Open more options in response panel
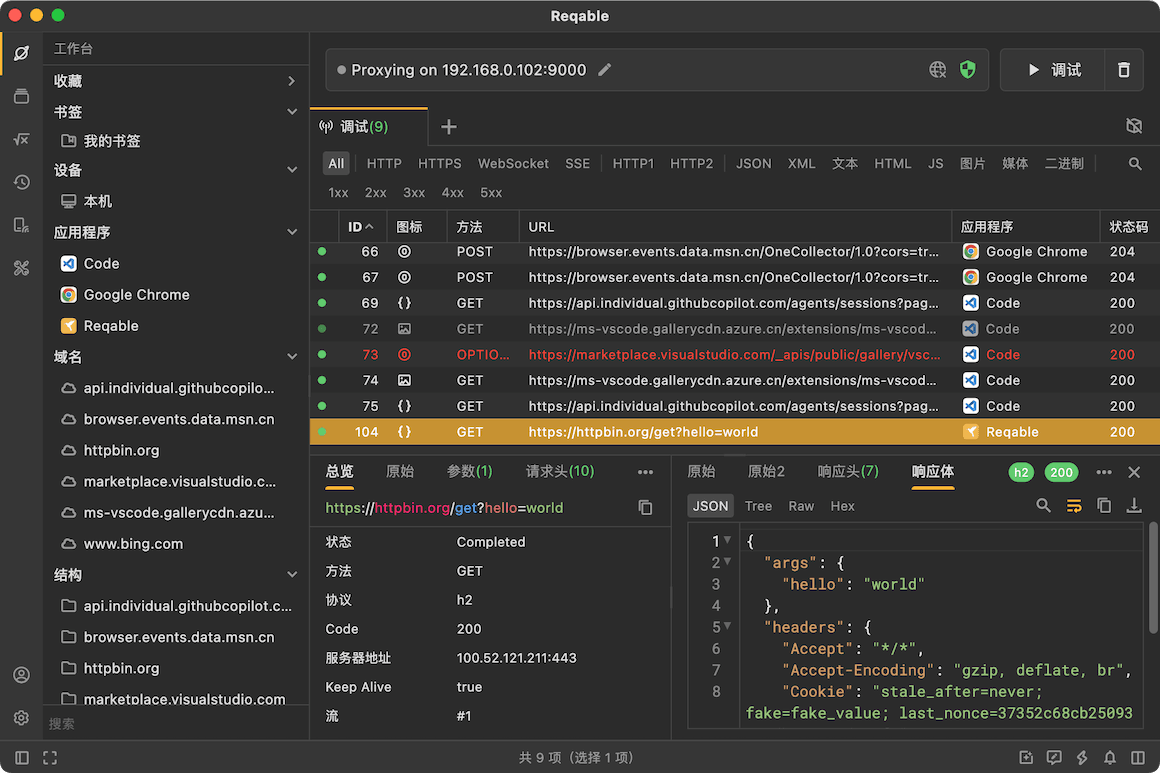The image size is (1160, 773). 1104,472
